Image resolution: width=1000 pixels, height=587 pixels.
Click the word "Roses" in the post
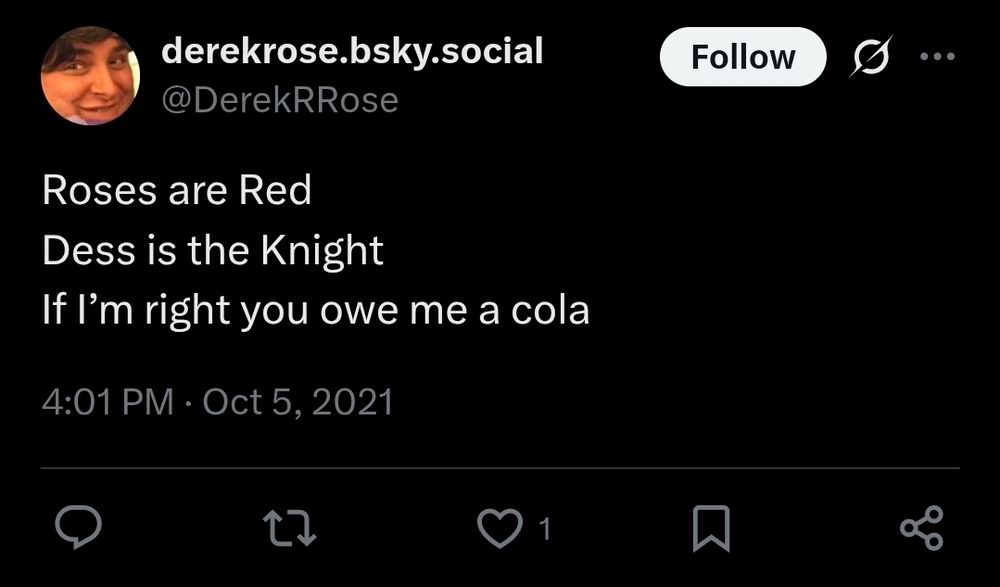(x=92, y=190)
